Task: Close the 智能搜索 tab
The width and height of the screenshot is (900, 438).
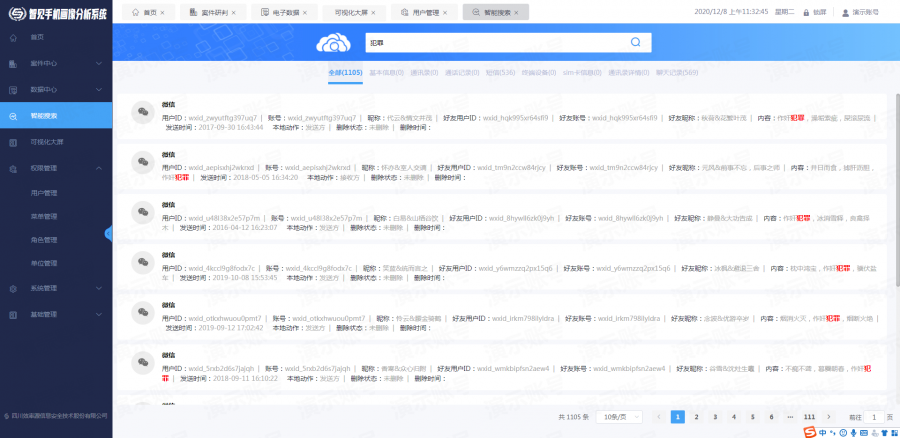Action: [x=517, y=13]
